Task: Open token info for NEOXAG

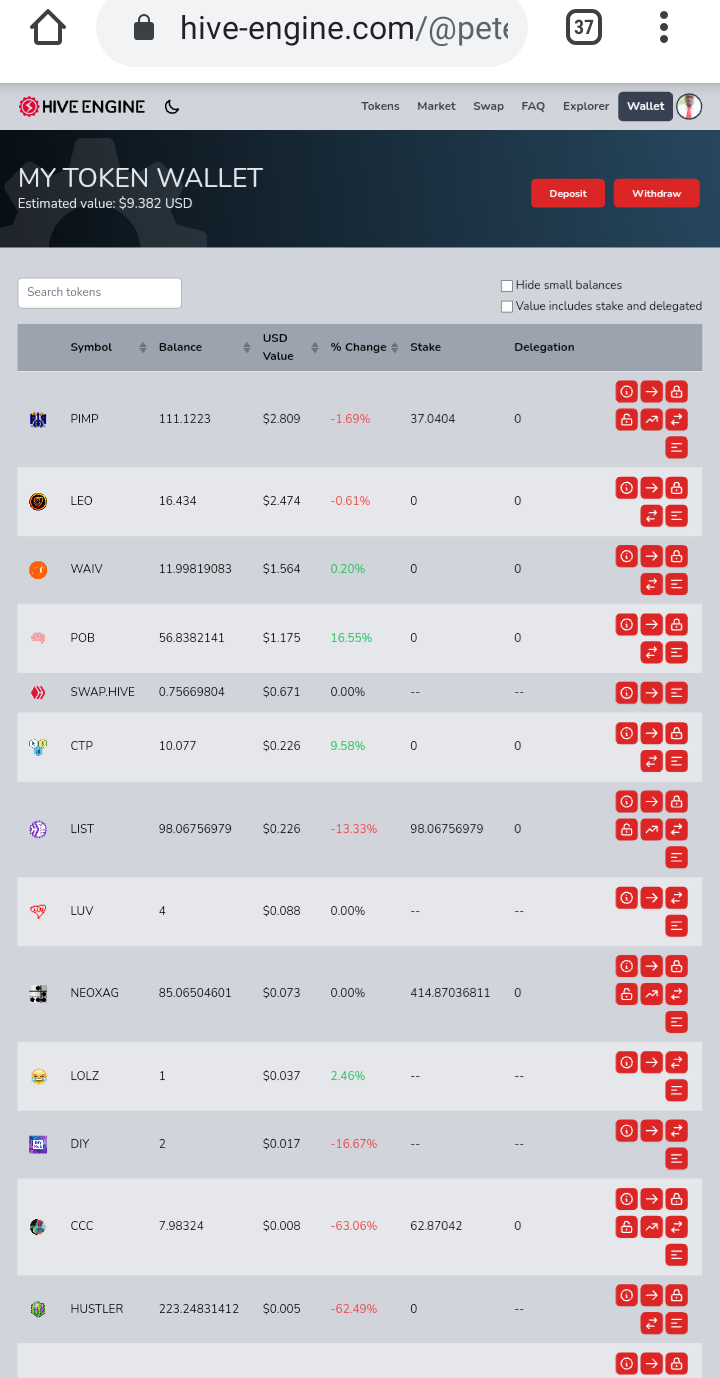Action: click(x=626, y=966)
